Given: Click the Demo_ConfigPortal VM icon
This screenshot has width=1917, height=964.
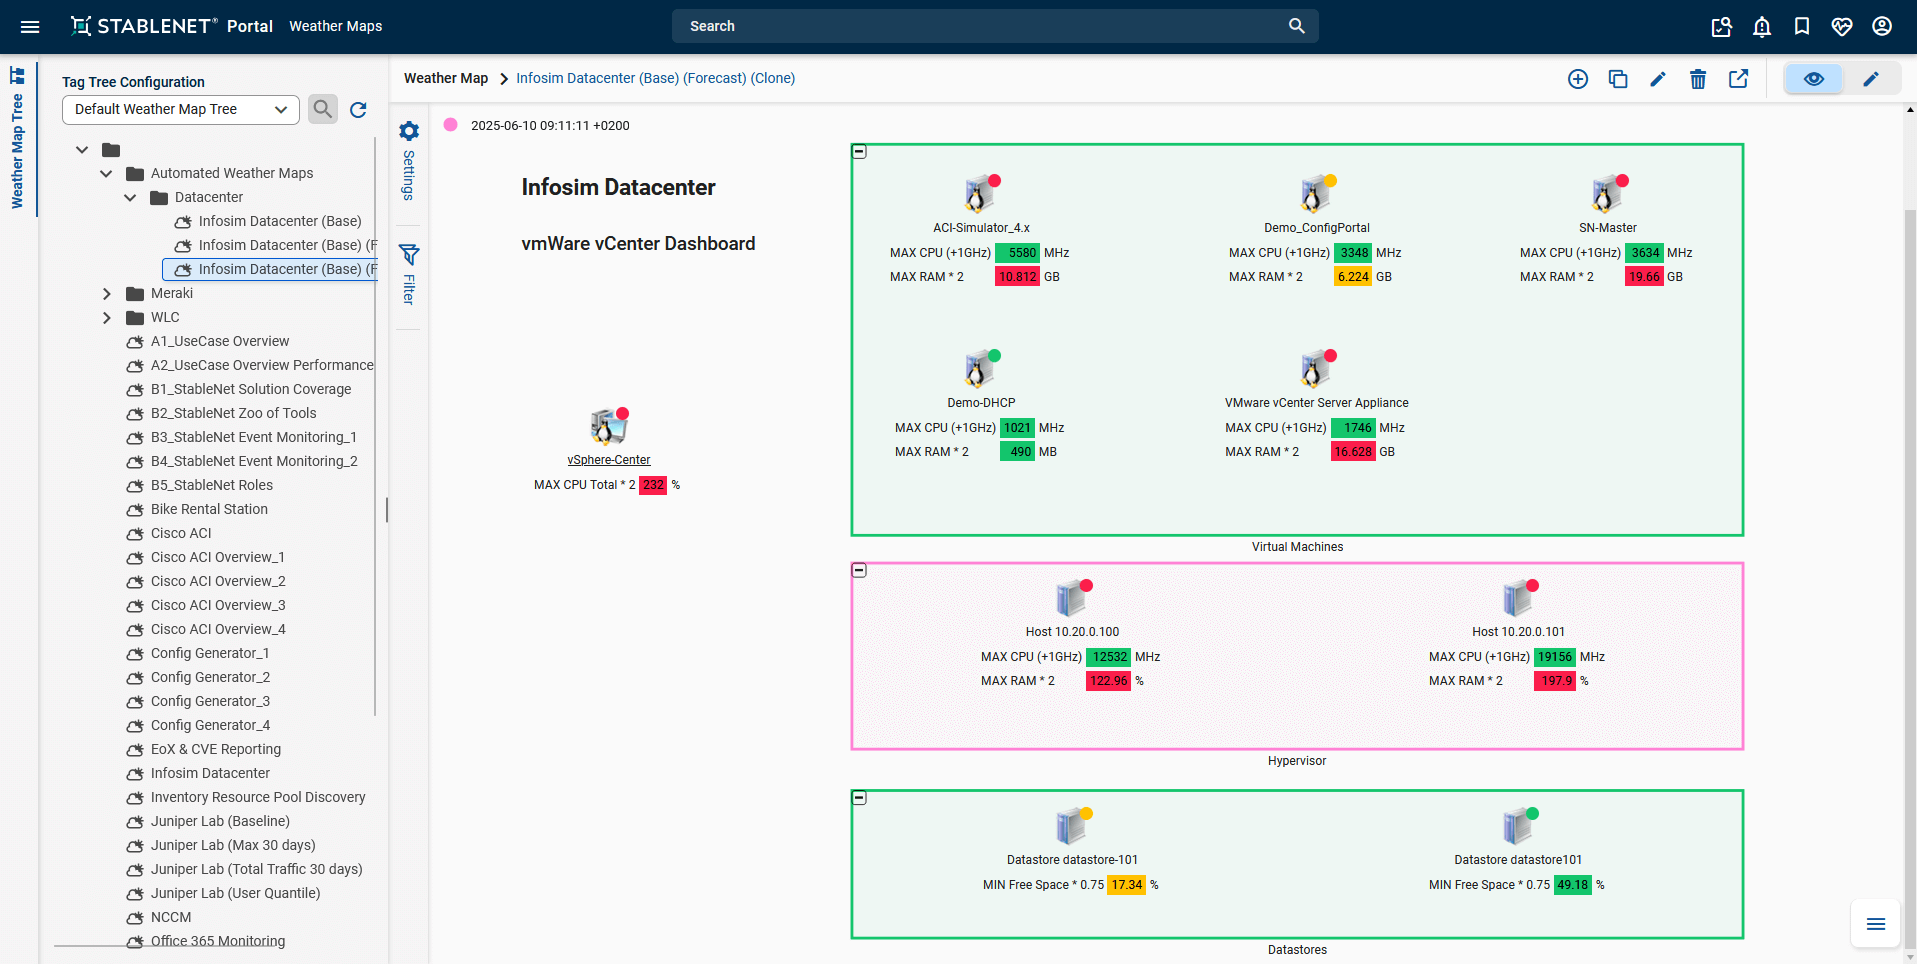Looking at the screenshot, I should 1317,194.
